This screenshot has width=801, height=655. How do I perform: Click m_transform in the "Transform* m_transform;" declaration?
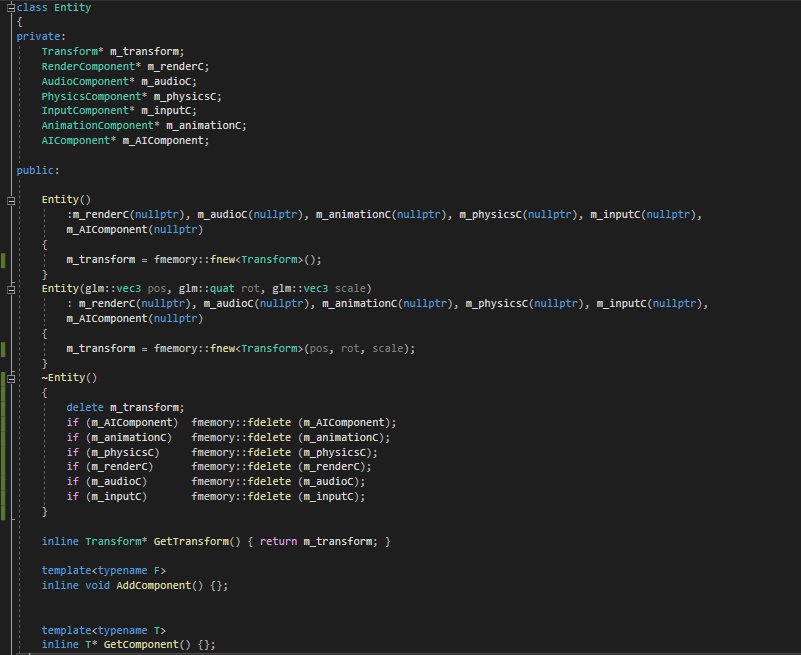(145, 51)
